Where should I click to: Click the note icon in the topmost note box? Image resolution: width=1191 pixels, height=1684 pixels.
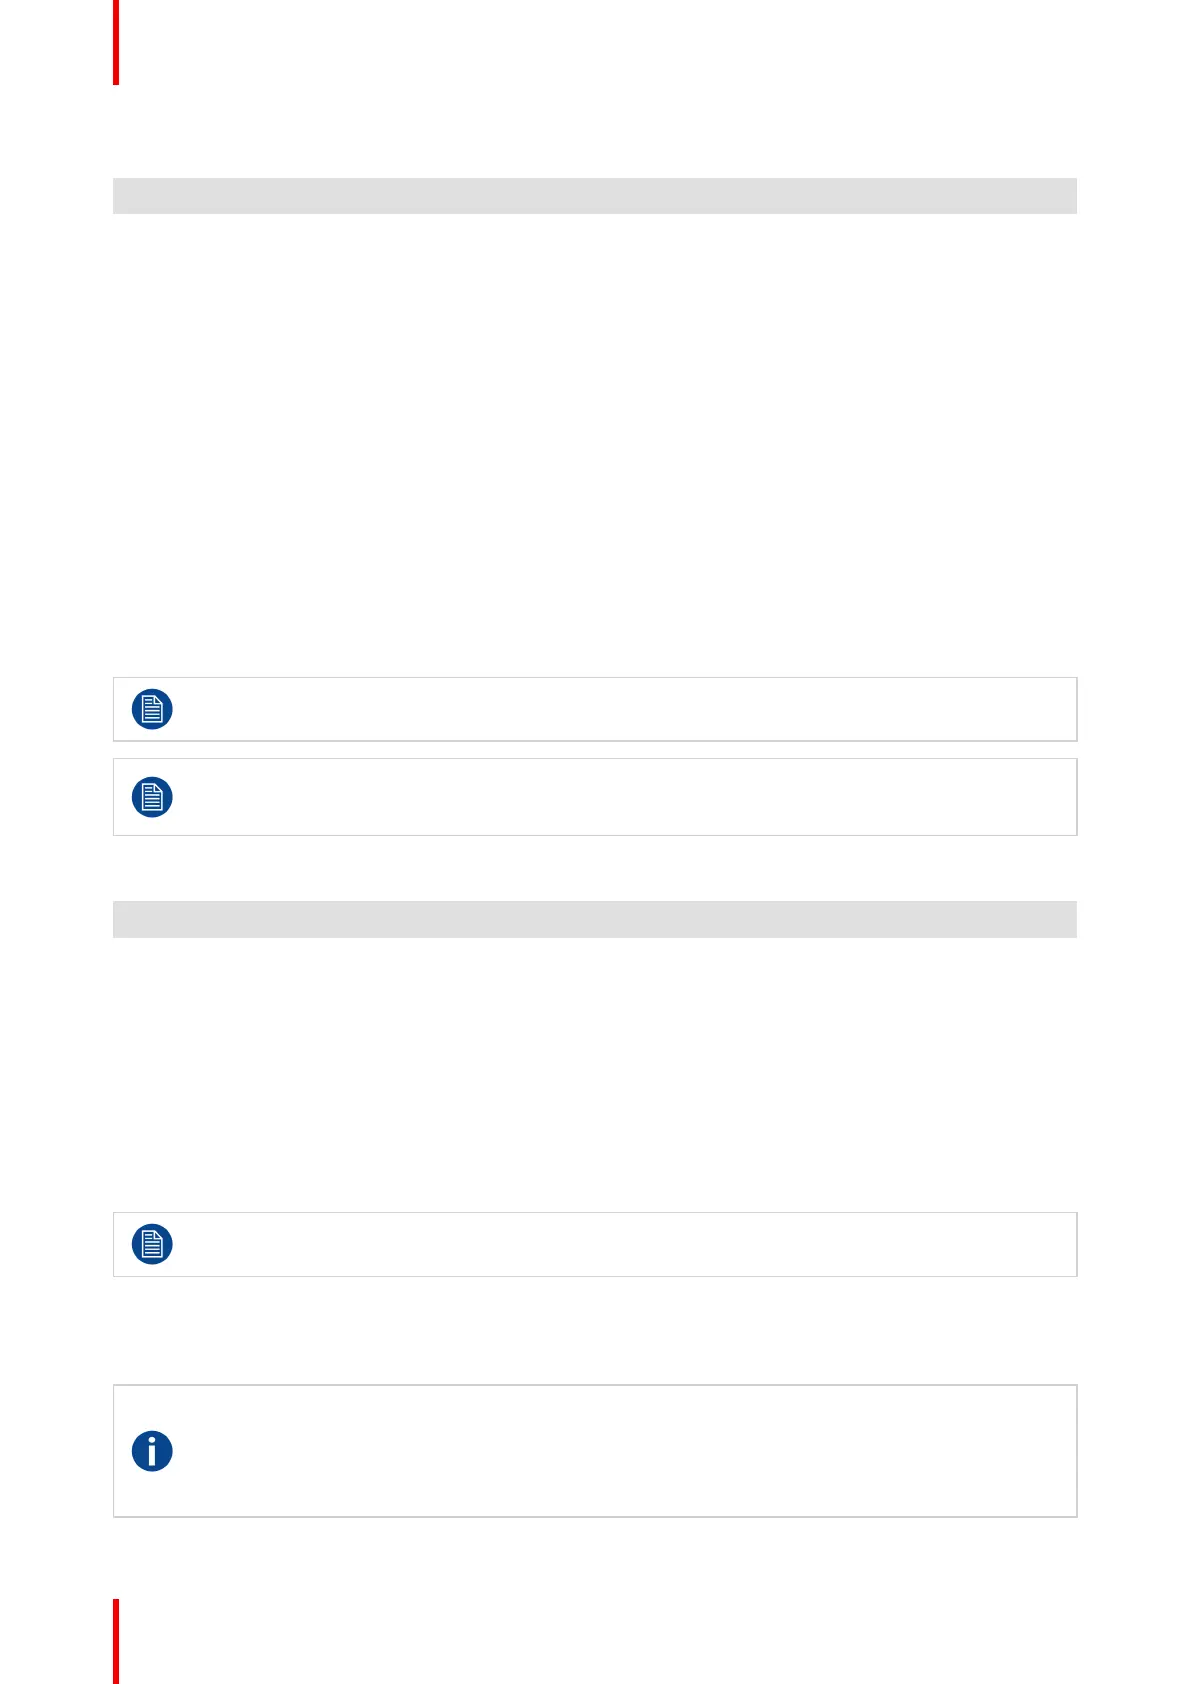(152, 709)
